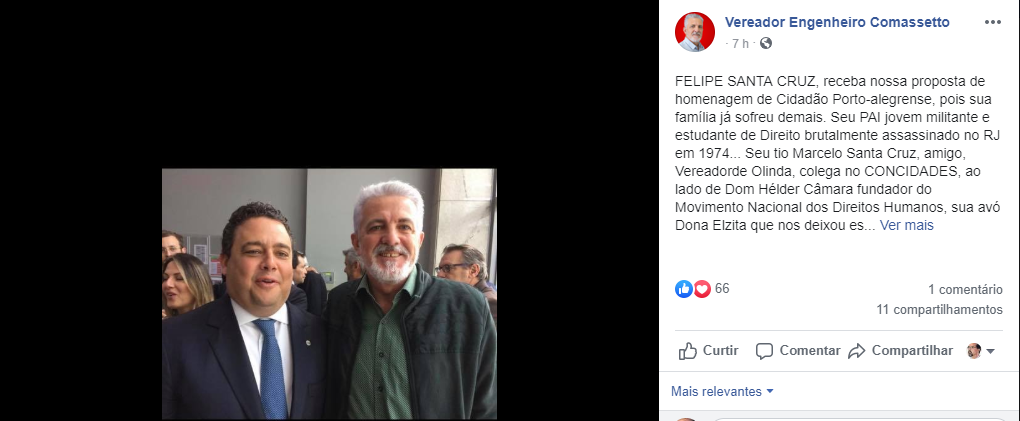Open the Mais relevantes sorting dropdown
Viewport: 1020px width, 421px height.
pyautogui.click(x=722, y=392)
